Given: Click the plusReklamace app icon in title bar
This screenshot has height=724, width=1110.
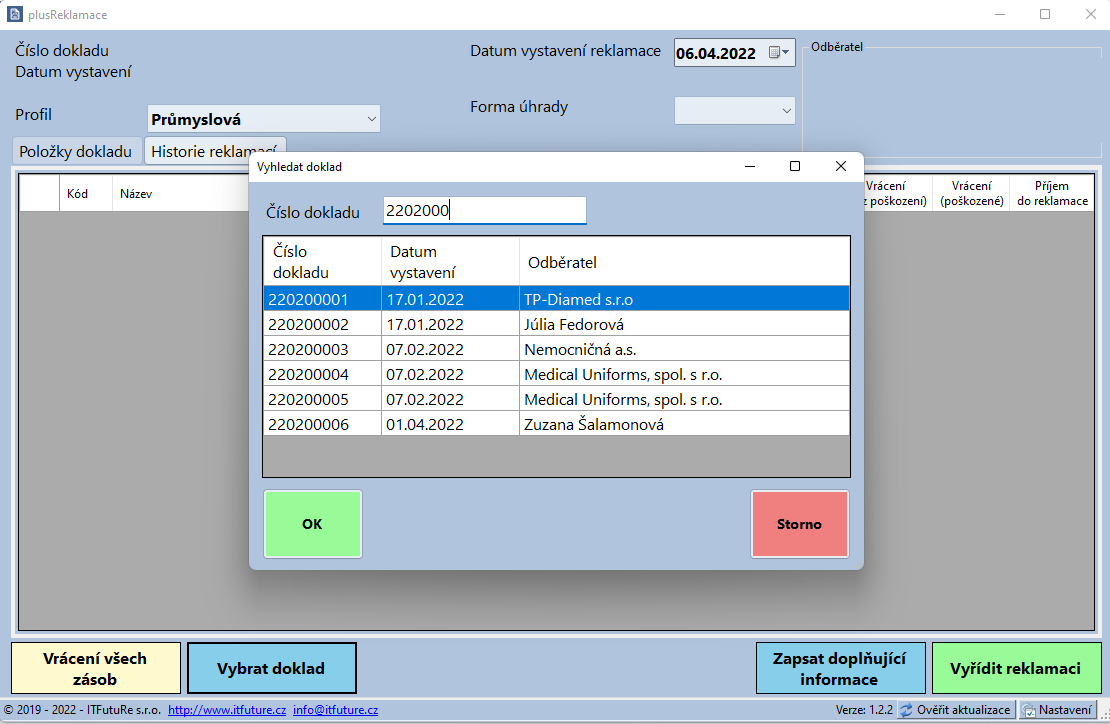Looking at the screenshot, I should (x=13, y=13).
